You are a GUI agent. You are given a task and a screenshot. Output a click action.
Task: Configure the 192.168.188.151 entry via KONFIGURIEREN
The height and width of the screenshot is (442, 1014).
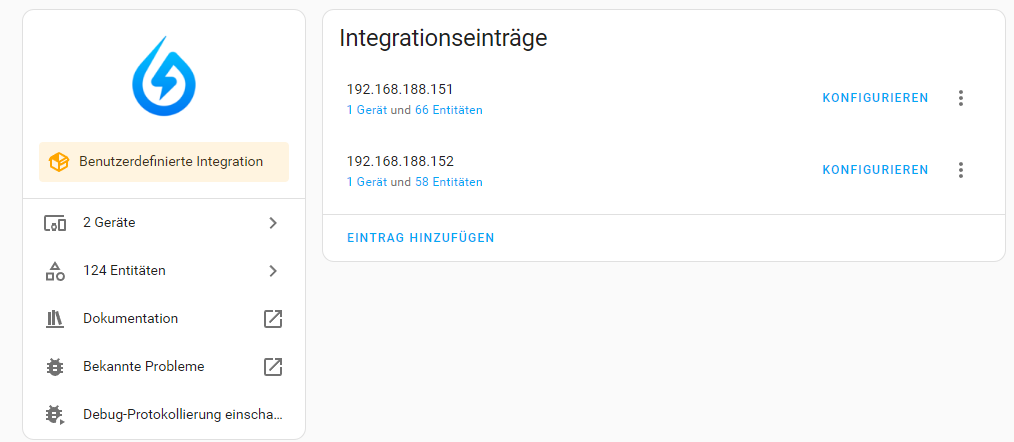(875, 98)
